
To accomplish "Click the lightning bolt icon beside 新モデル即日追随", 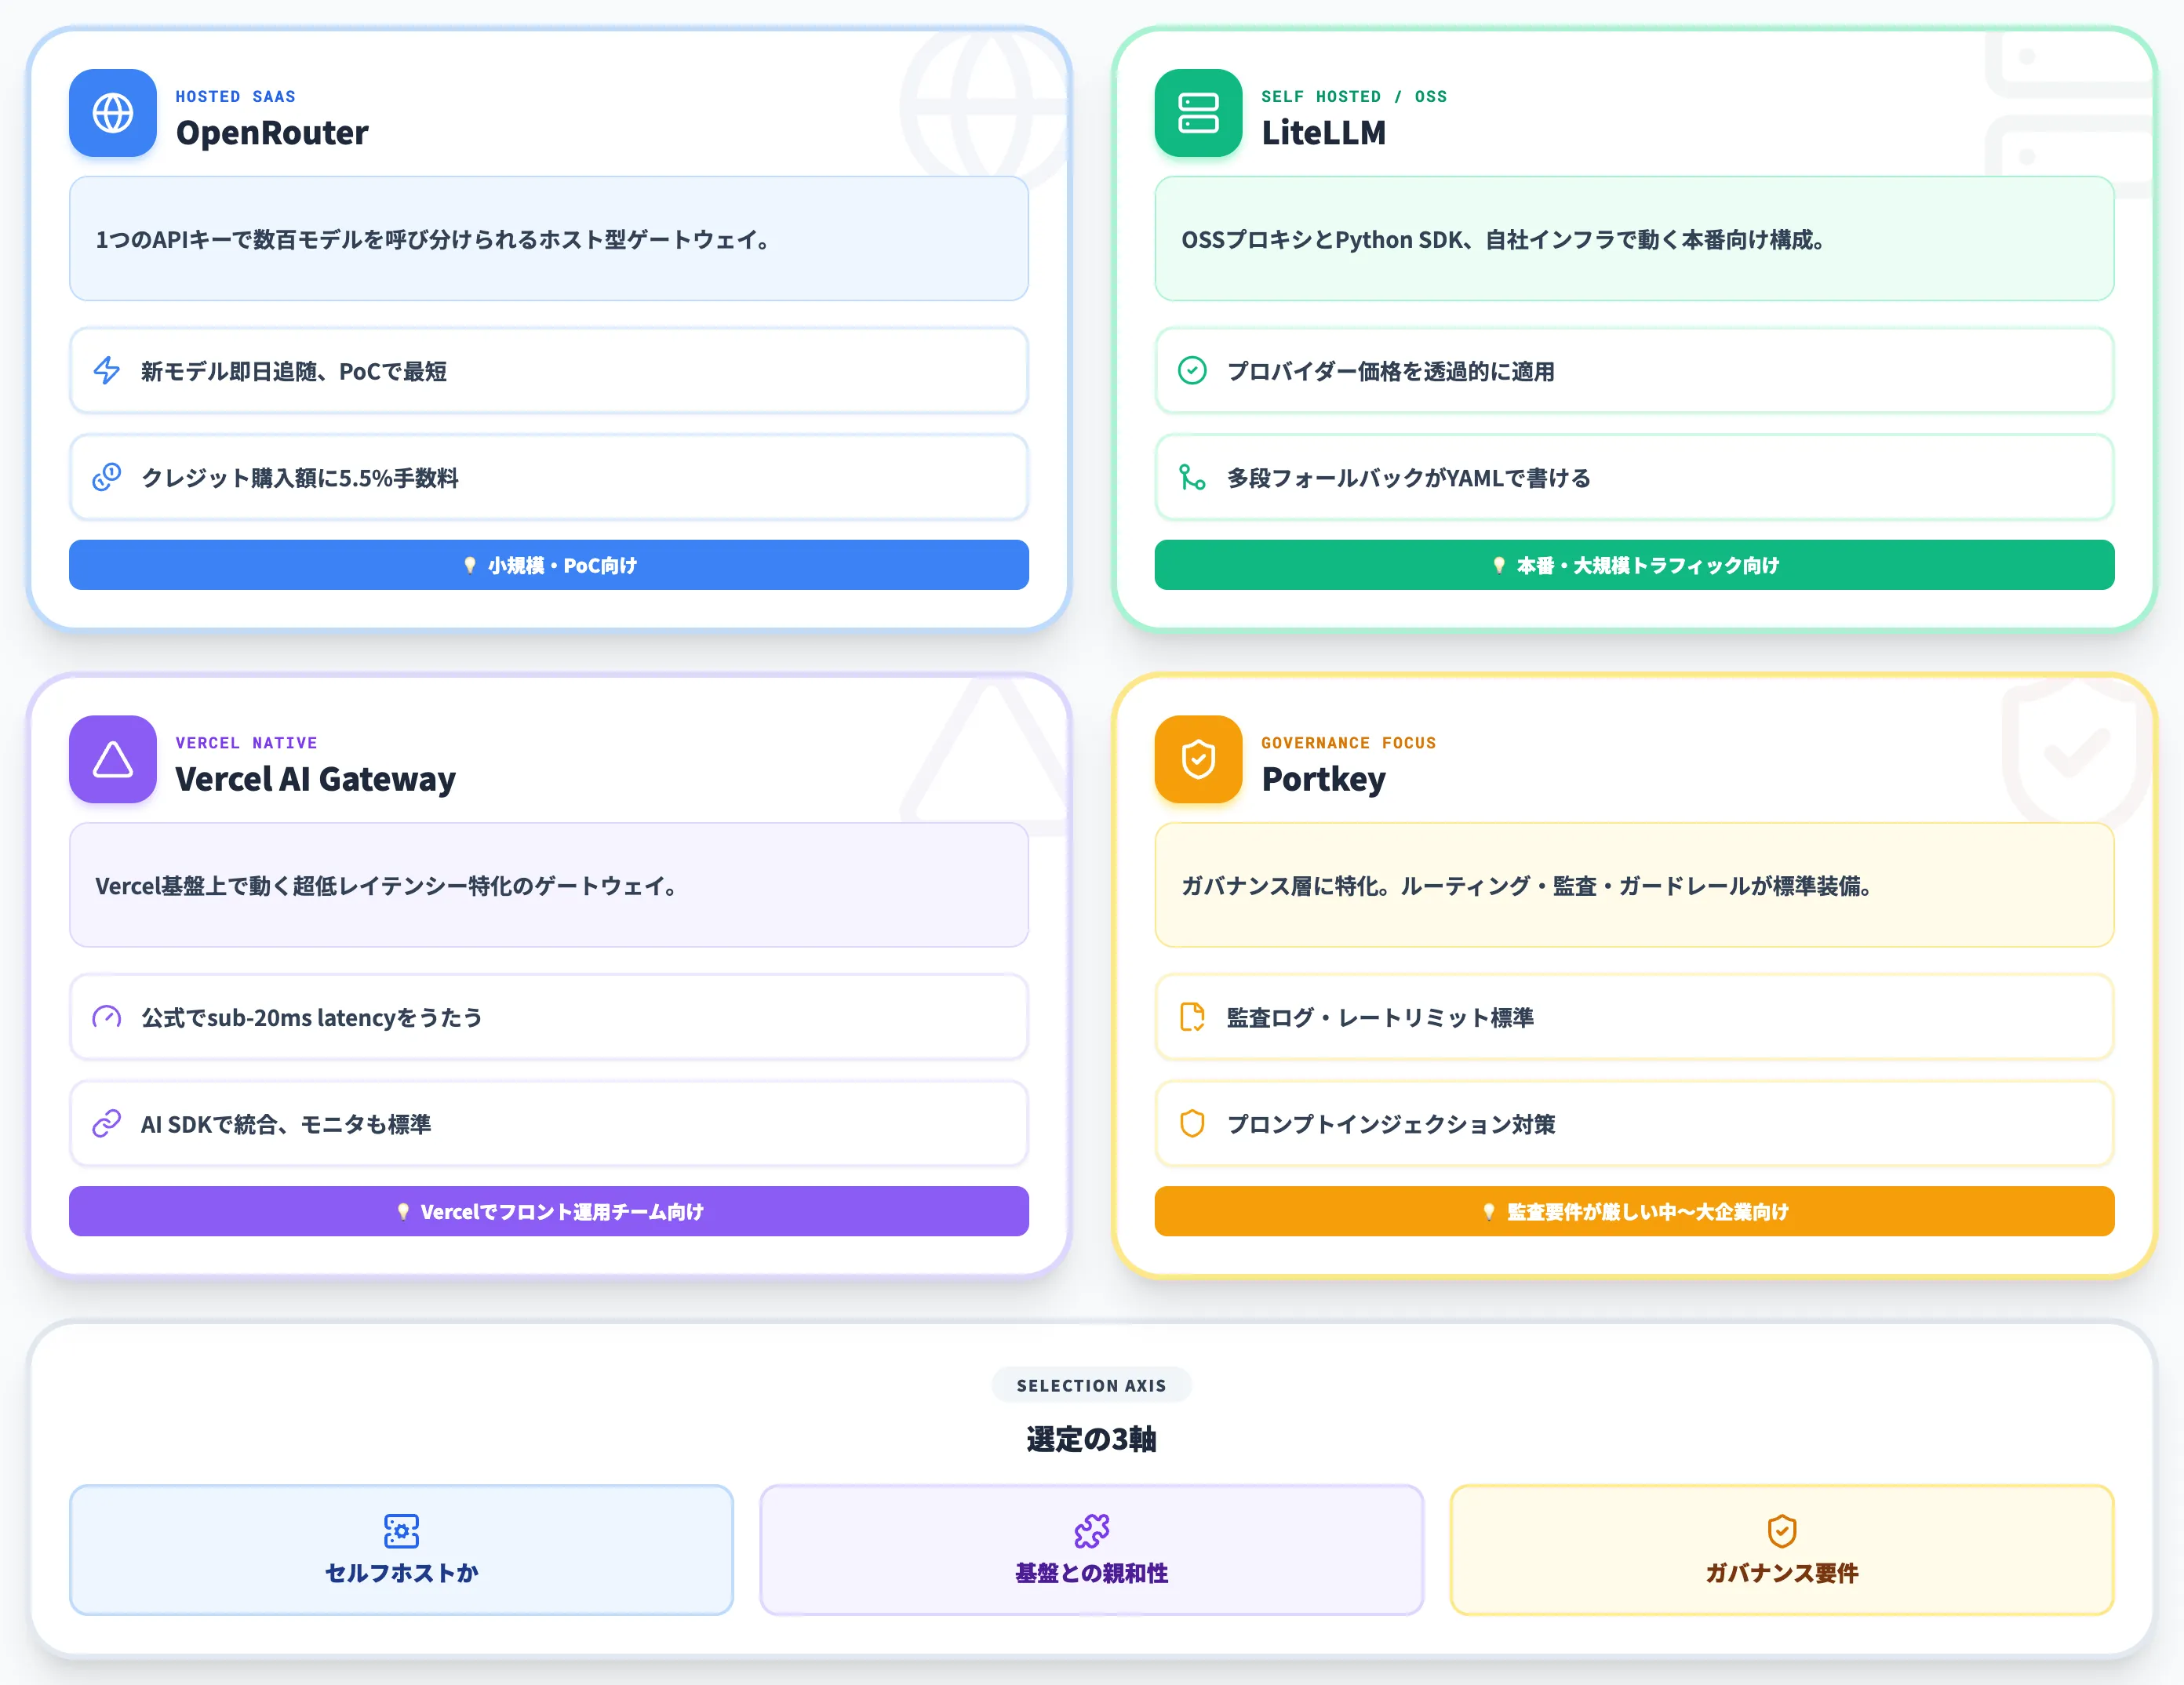I will tap(107, 371).
